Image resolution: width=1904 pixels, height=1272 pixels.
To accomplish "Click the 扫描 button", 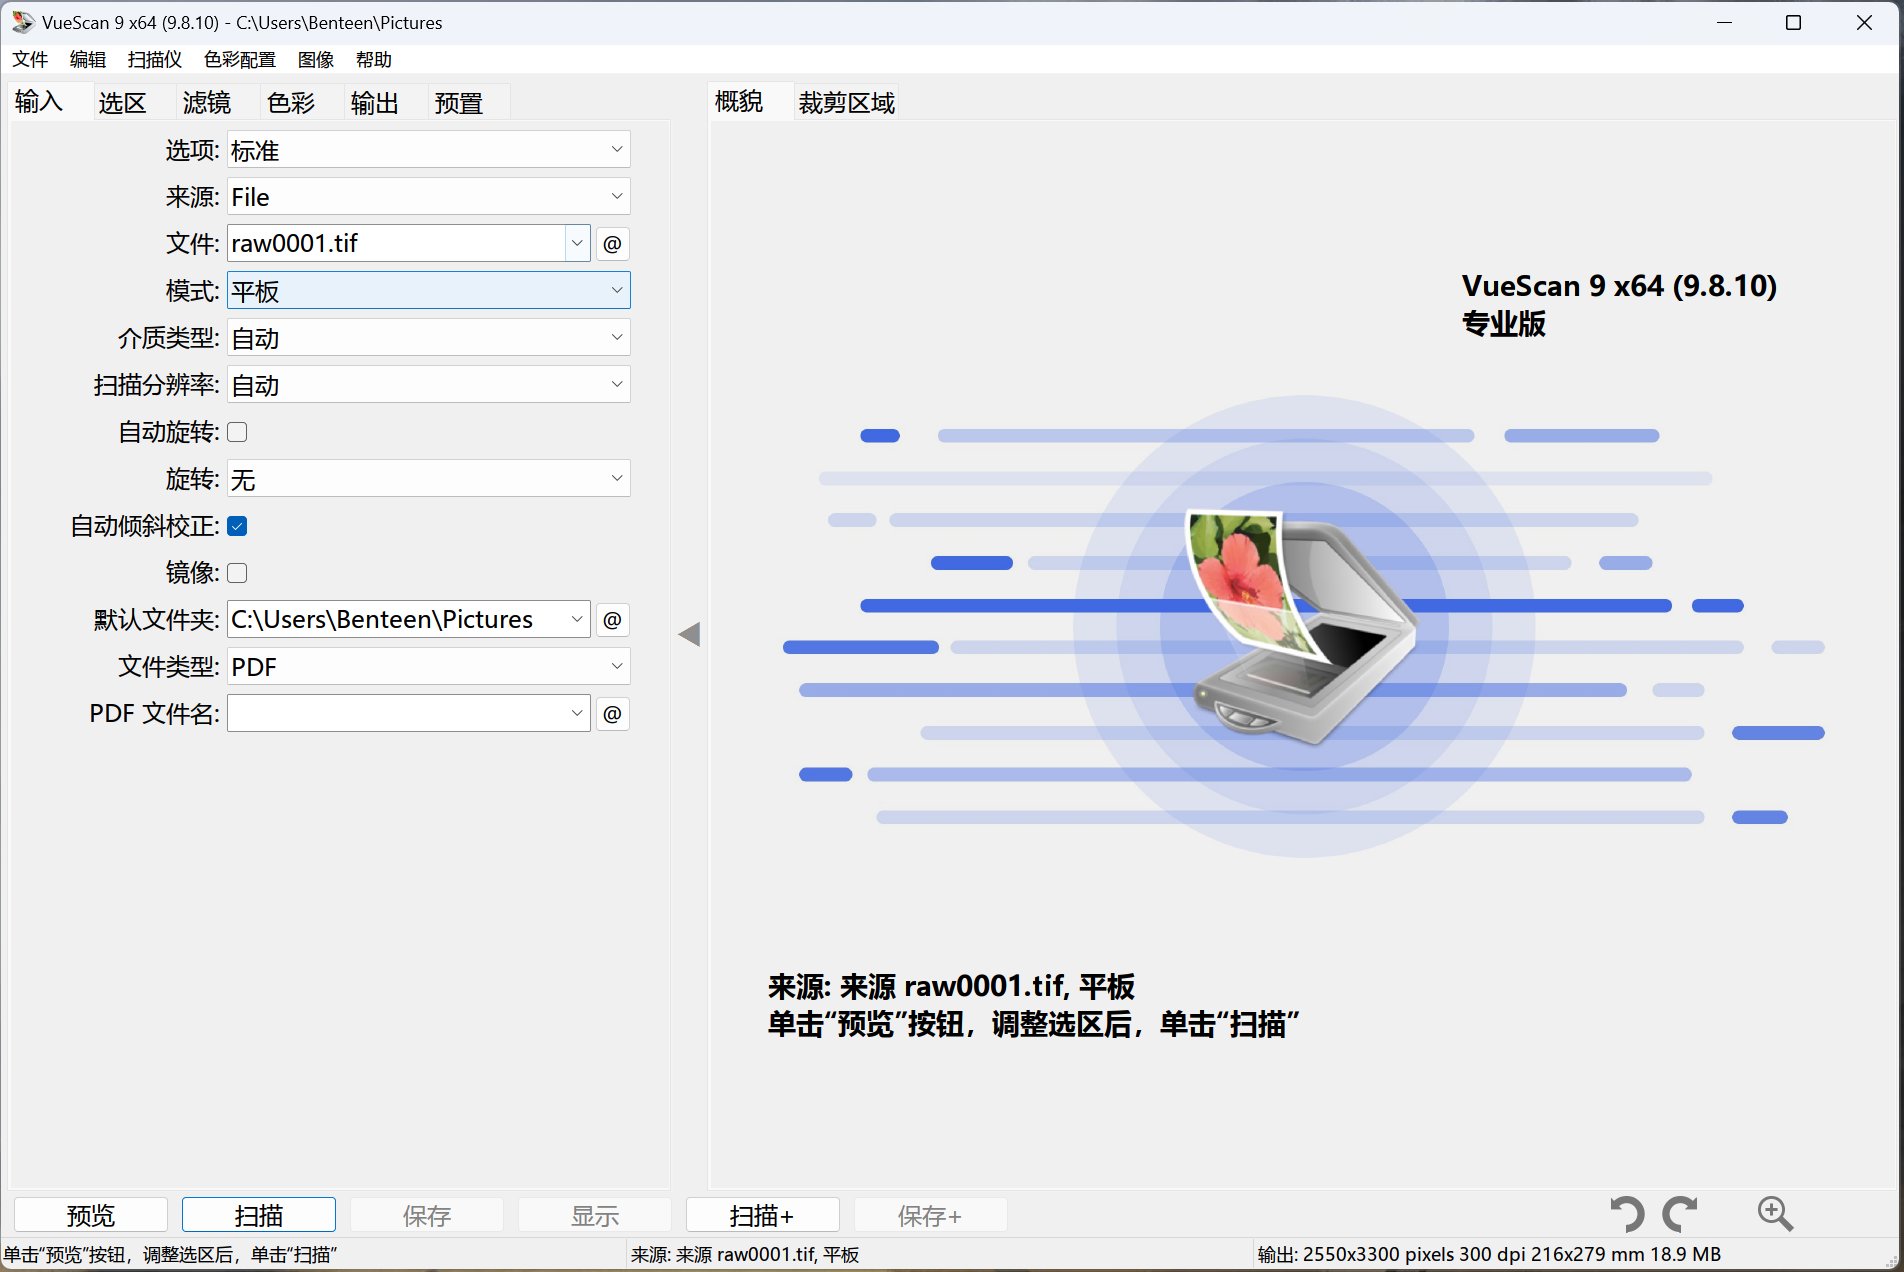I will click(x=259, y=1215).
